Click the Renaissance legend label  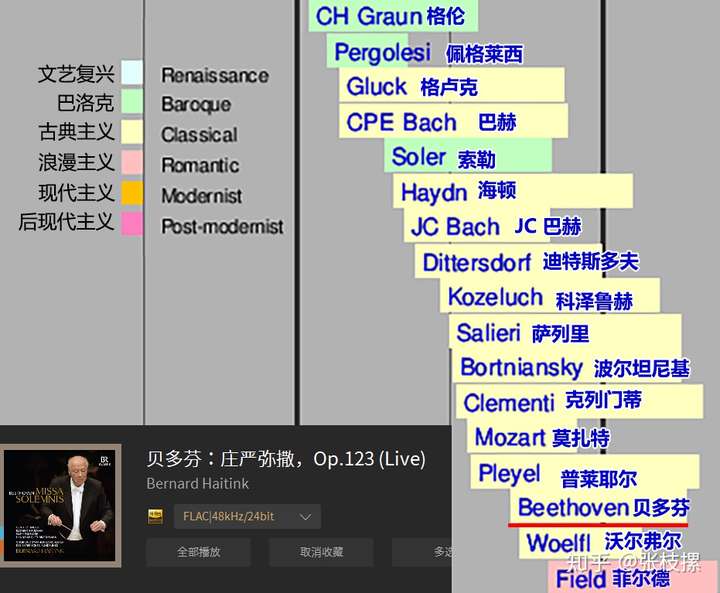point(215,76)
